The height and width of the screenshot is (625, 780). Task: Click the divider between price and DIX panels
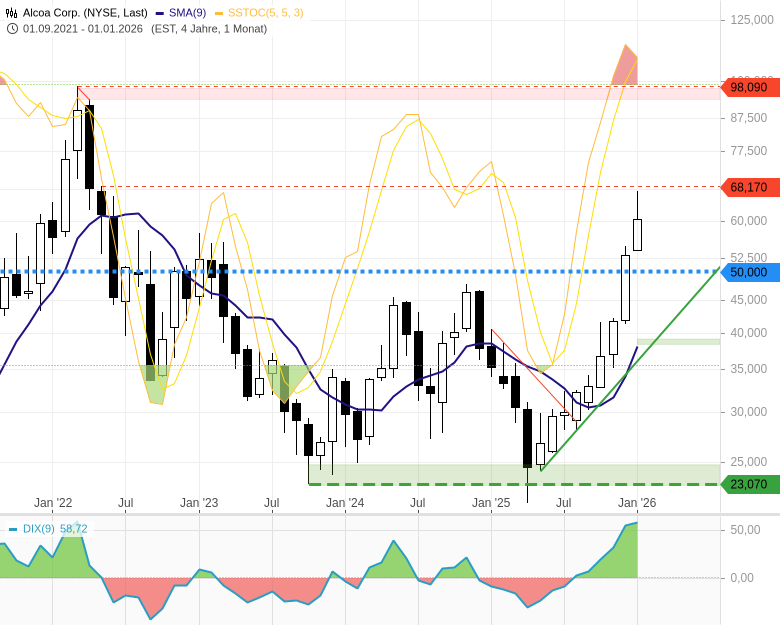click(390, 515)
